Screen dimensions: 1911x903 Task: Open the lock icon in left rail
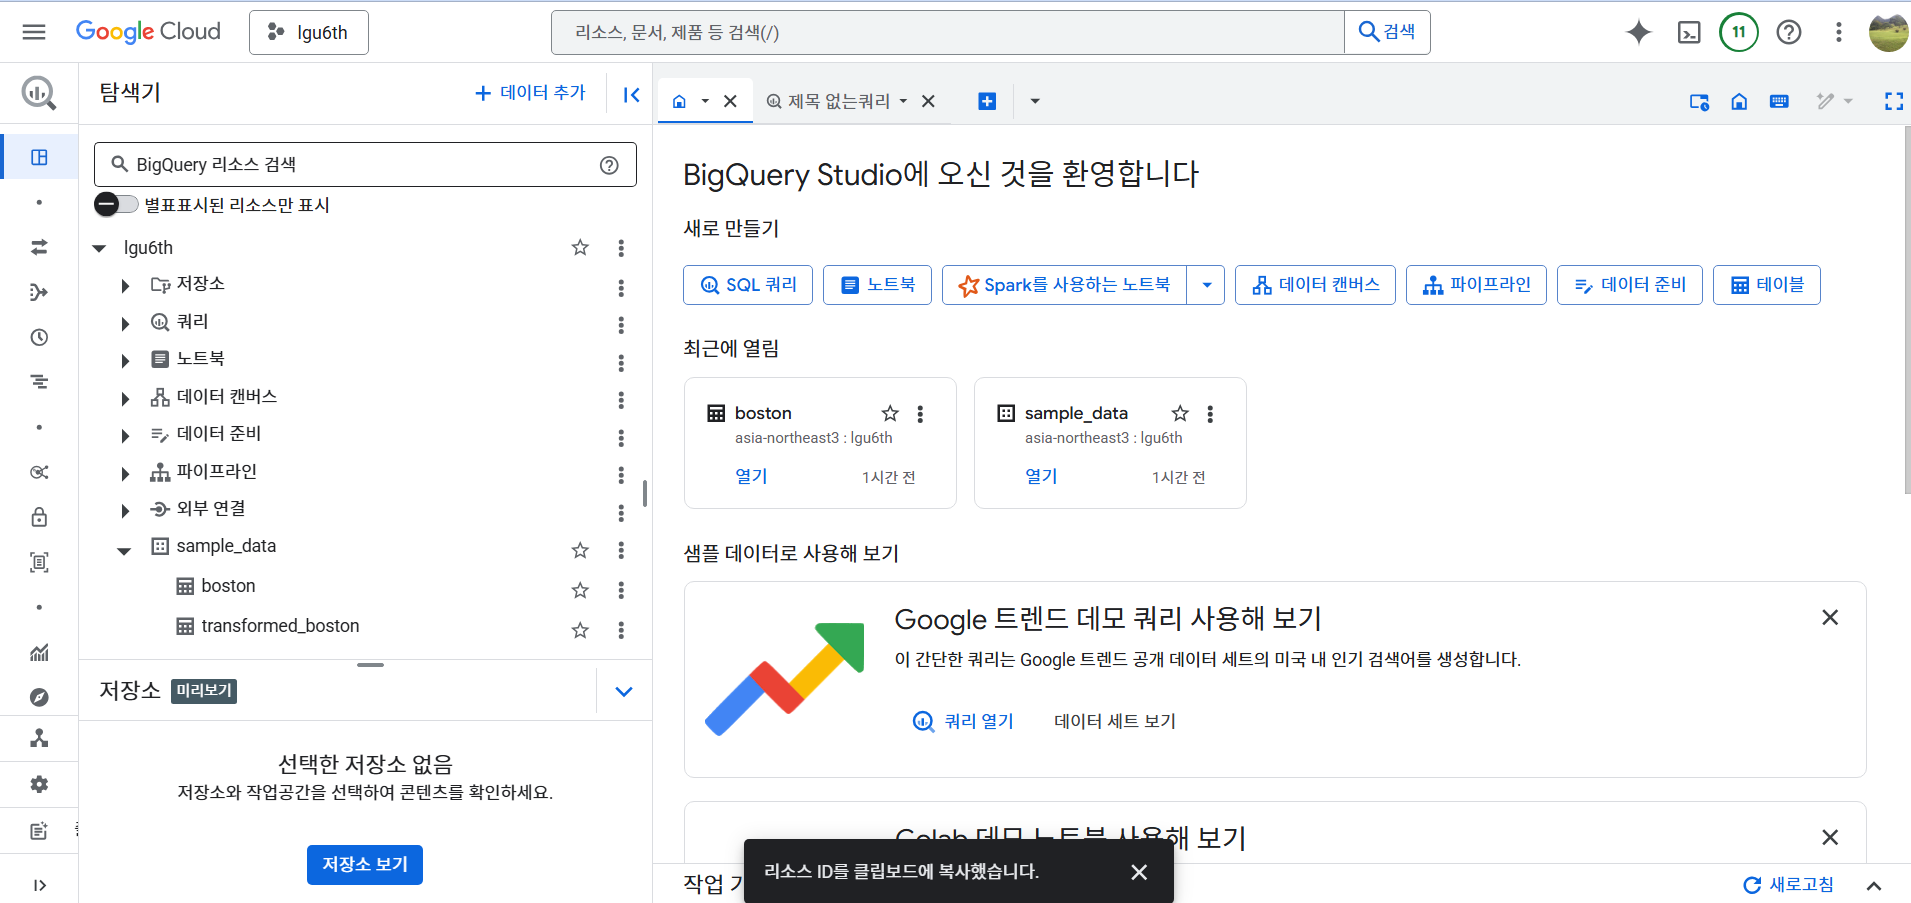click(39, 517)
